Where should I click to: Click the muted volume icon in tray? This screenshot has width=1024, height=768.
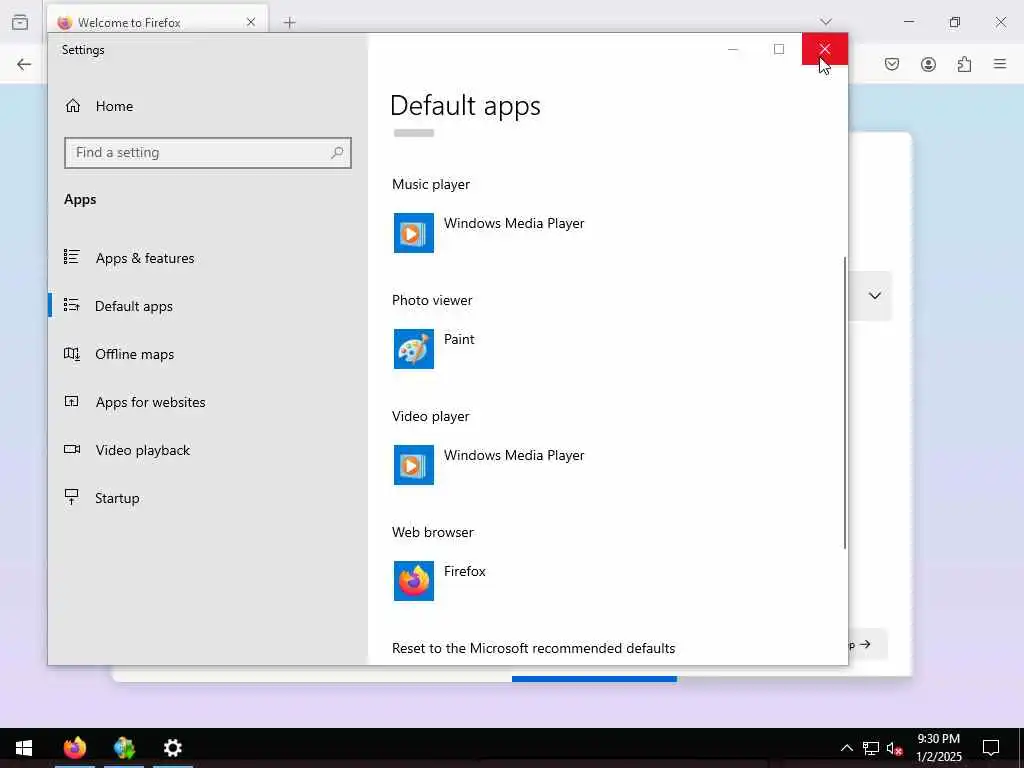point(894,748)
